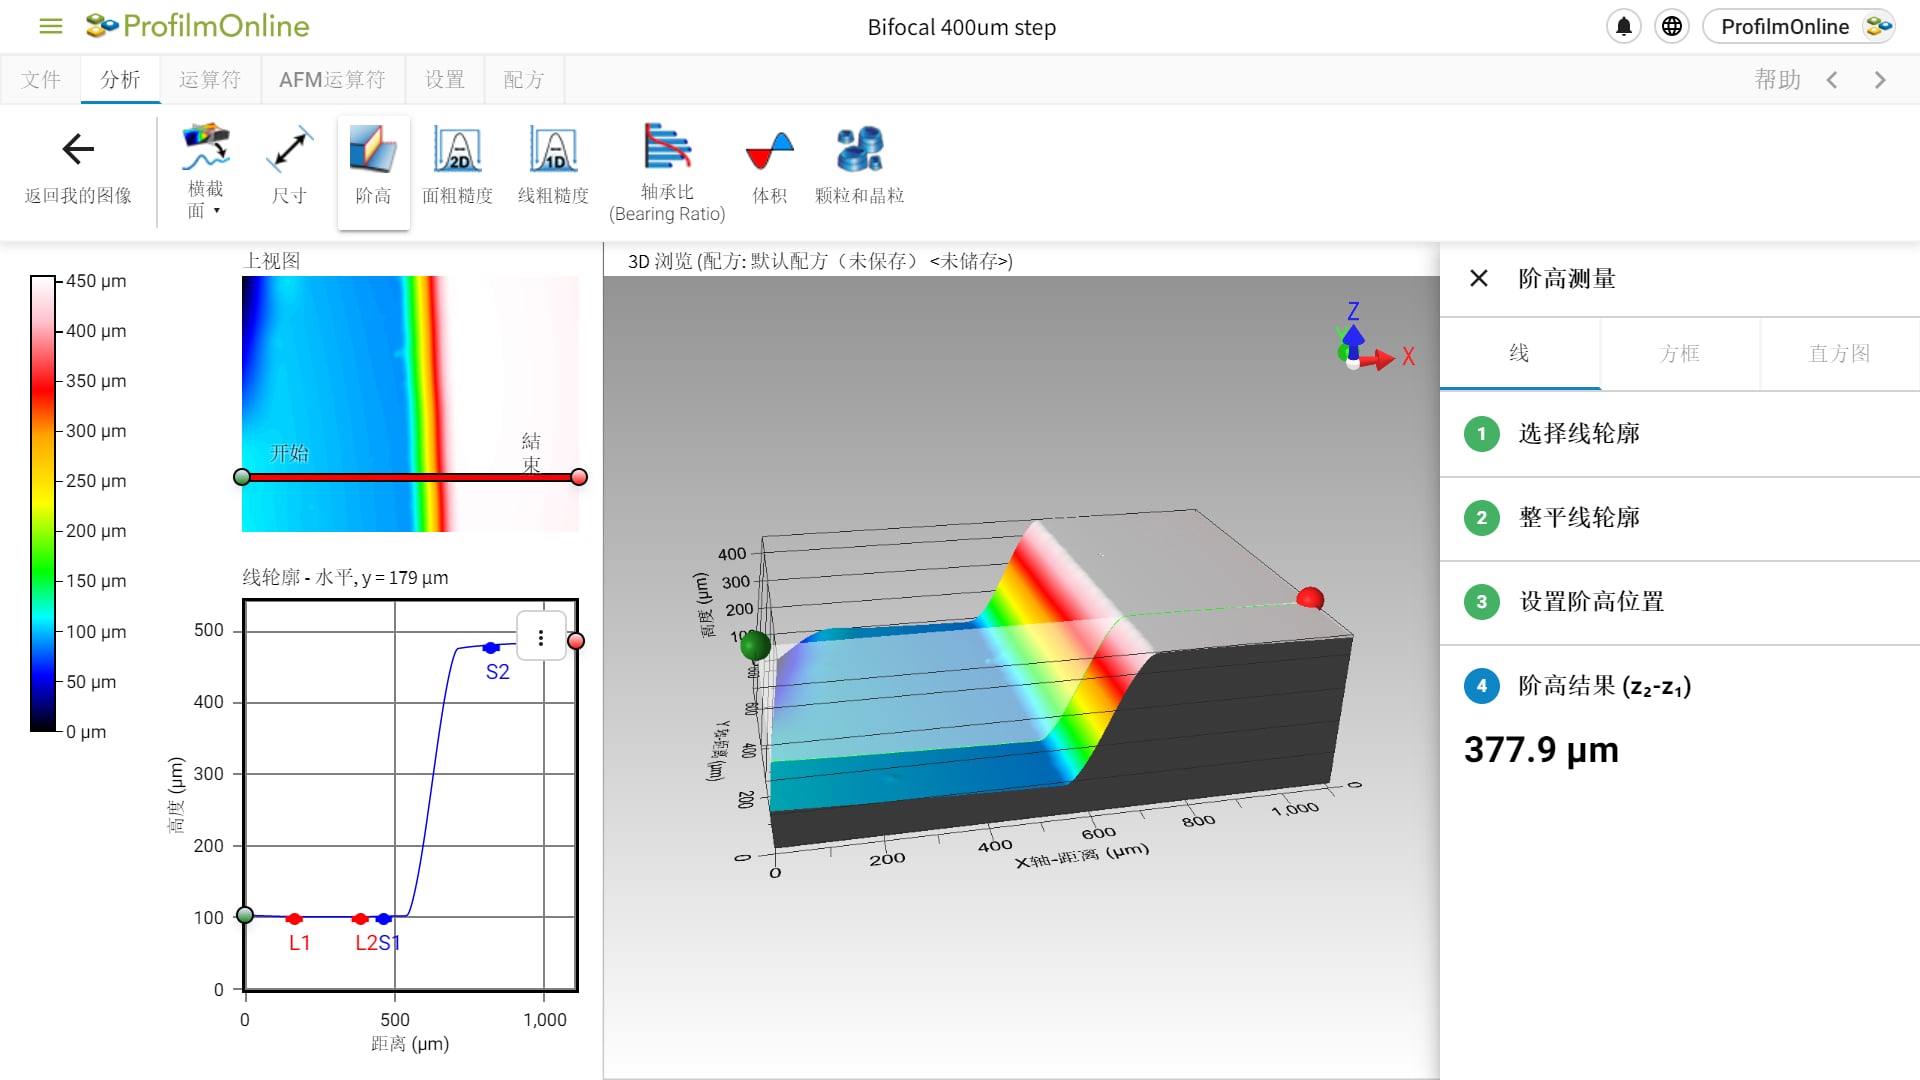Click the red end point on profile chart
This screenshot has height=1080, width=1920.
tap(576, 641)
